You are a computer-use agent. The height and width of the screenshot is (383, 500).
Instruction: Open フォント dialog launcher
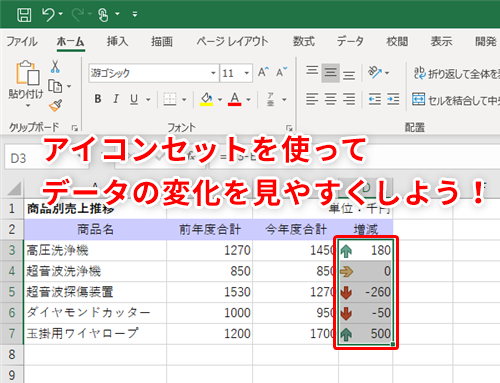point(289,128)
